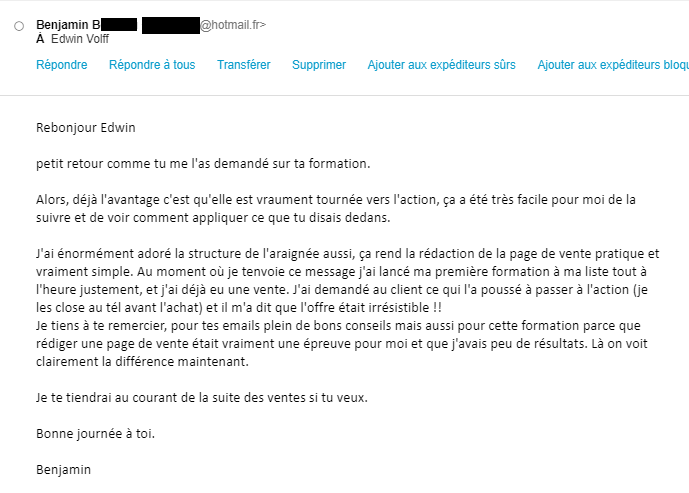Image resolution: width=689 pixels, height=493 pixels.
Task: Click the "Bonne journée à toi" line
Action: [95, 433]
